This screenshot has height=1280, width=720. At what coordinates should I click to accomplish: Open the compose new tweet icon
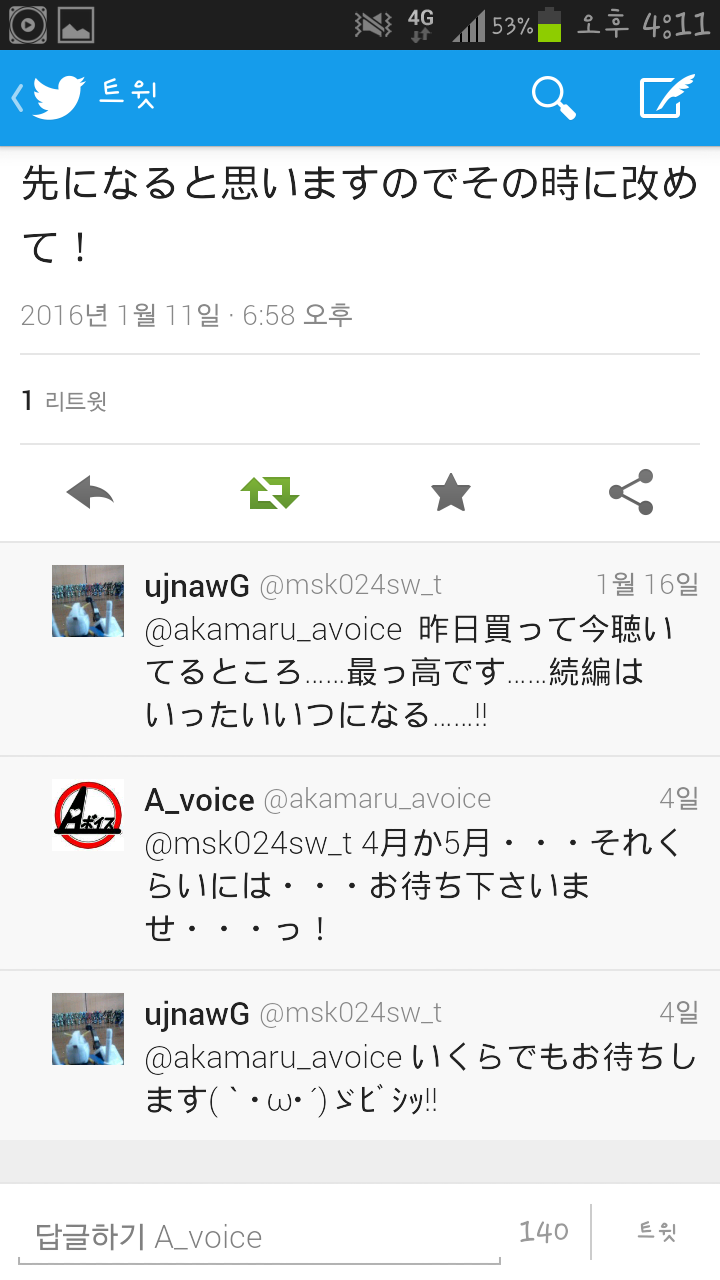click(667, 97)
